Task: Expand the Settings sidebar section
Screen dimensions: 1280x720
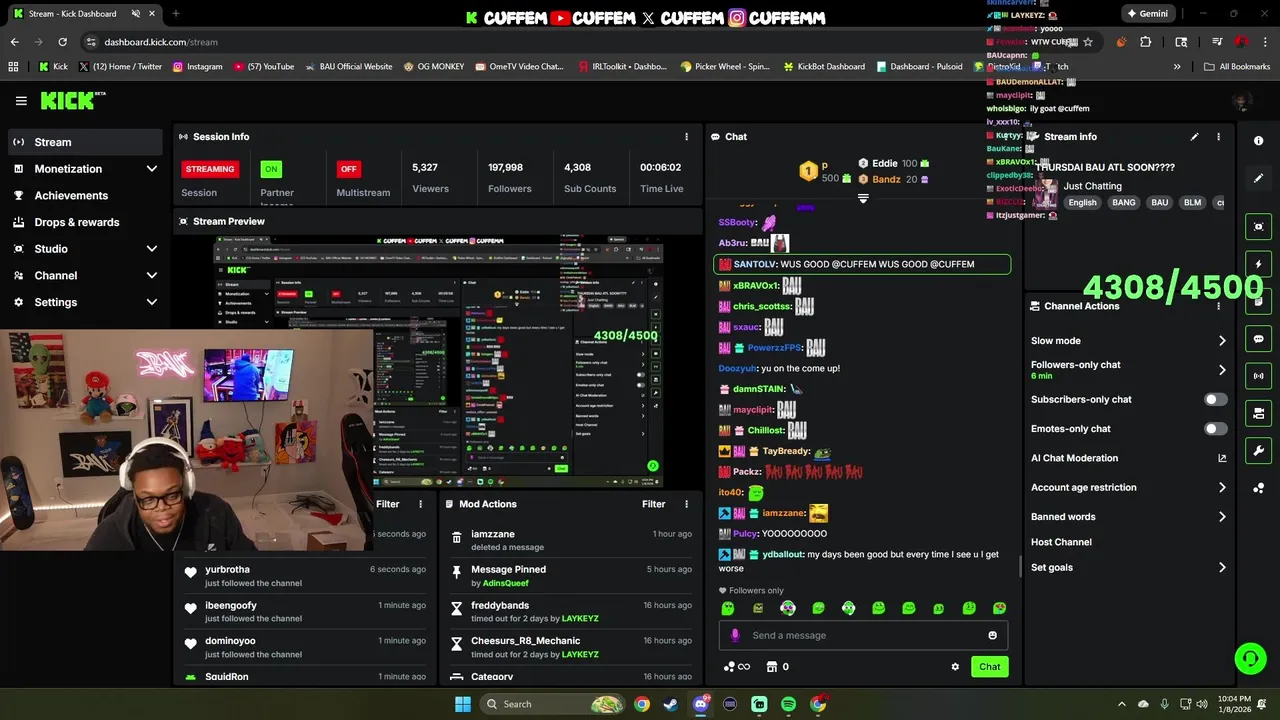Action: point(85,302)
